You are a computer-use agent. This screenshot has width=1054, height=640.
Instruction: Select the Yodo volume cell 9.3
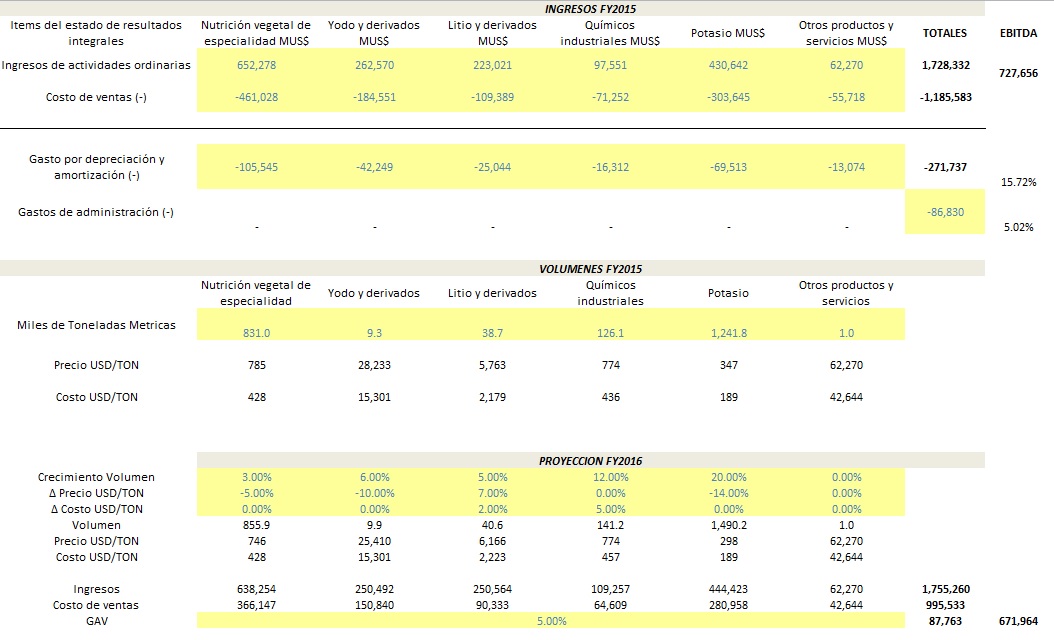pos(374,333)
